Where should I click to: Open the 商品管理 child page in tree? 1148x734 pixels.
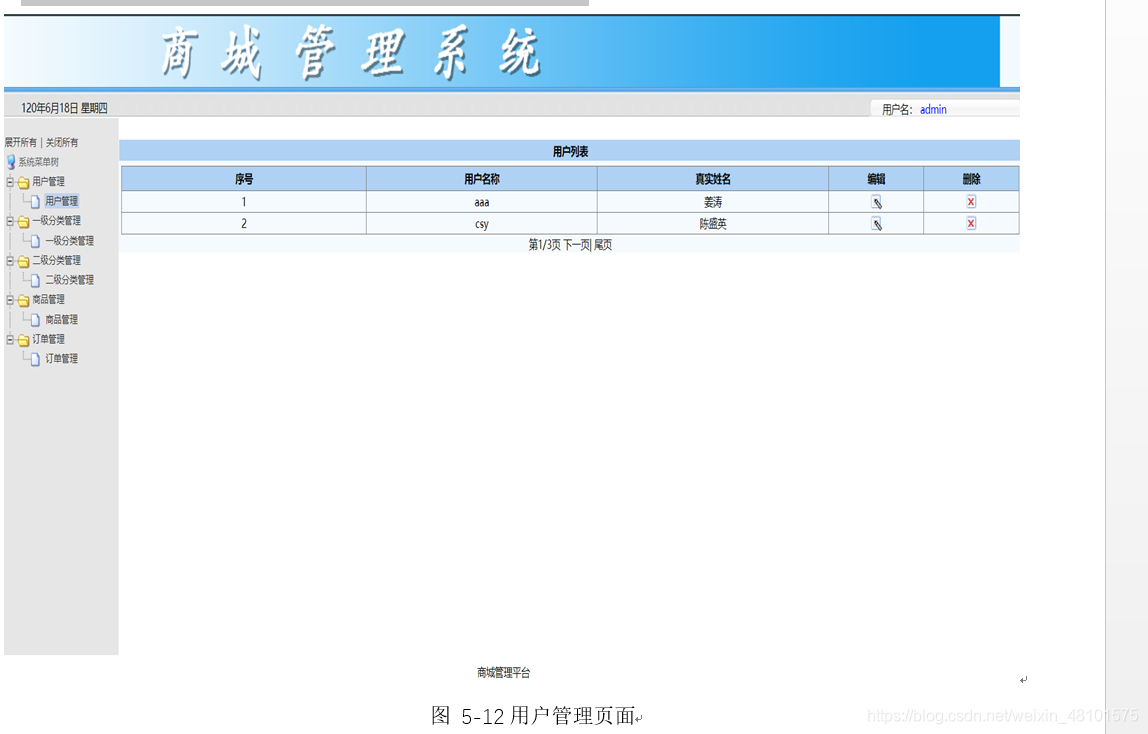(x=62, y=319)
